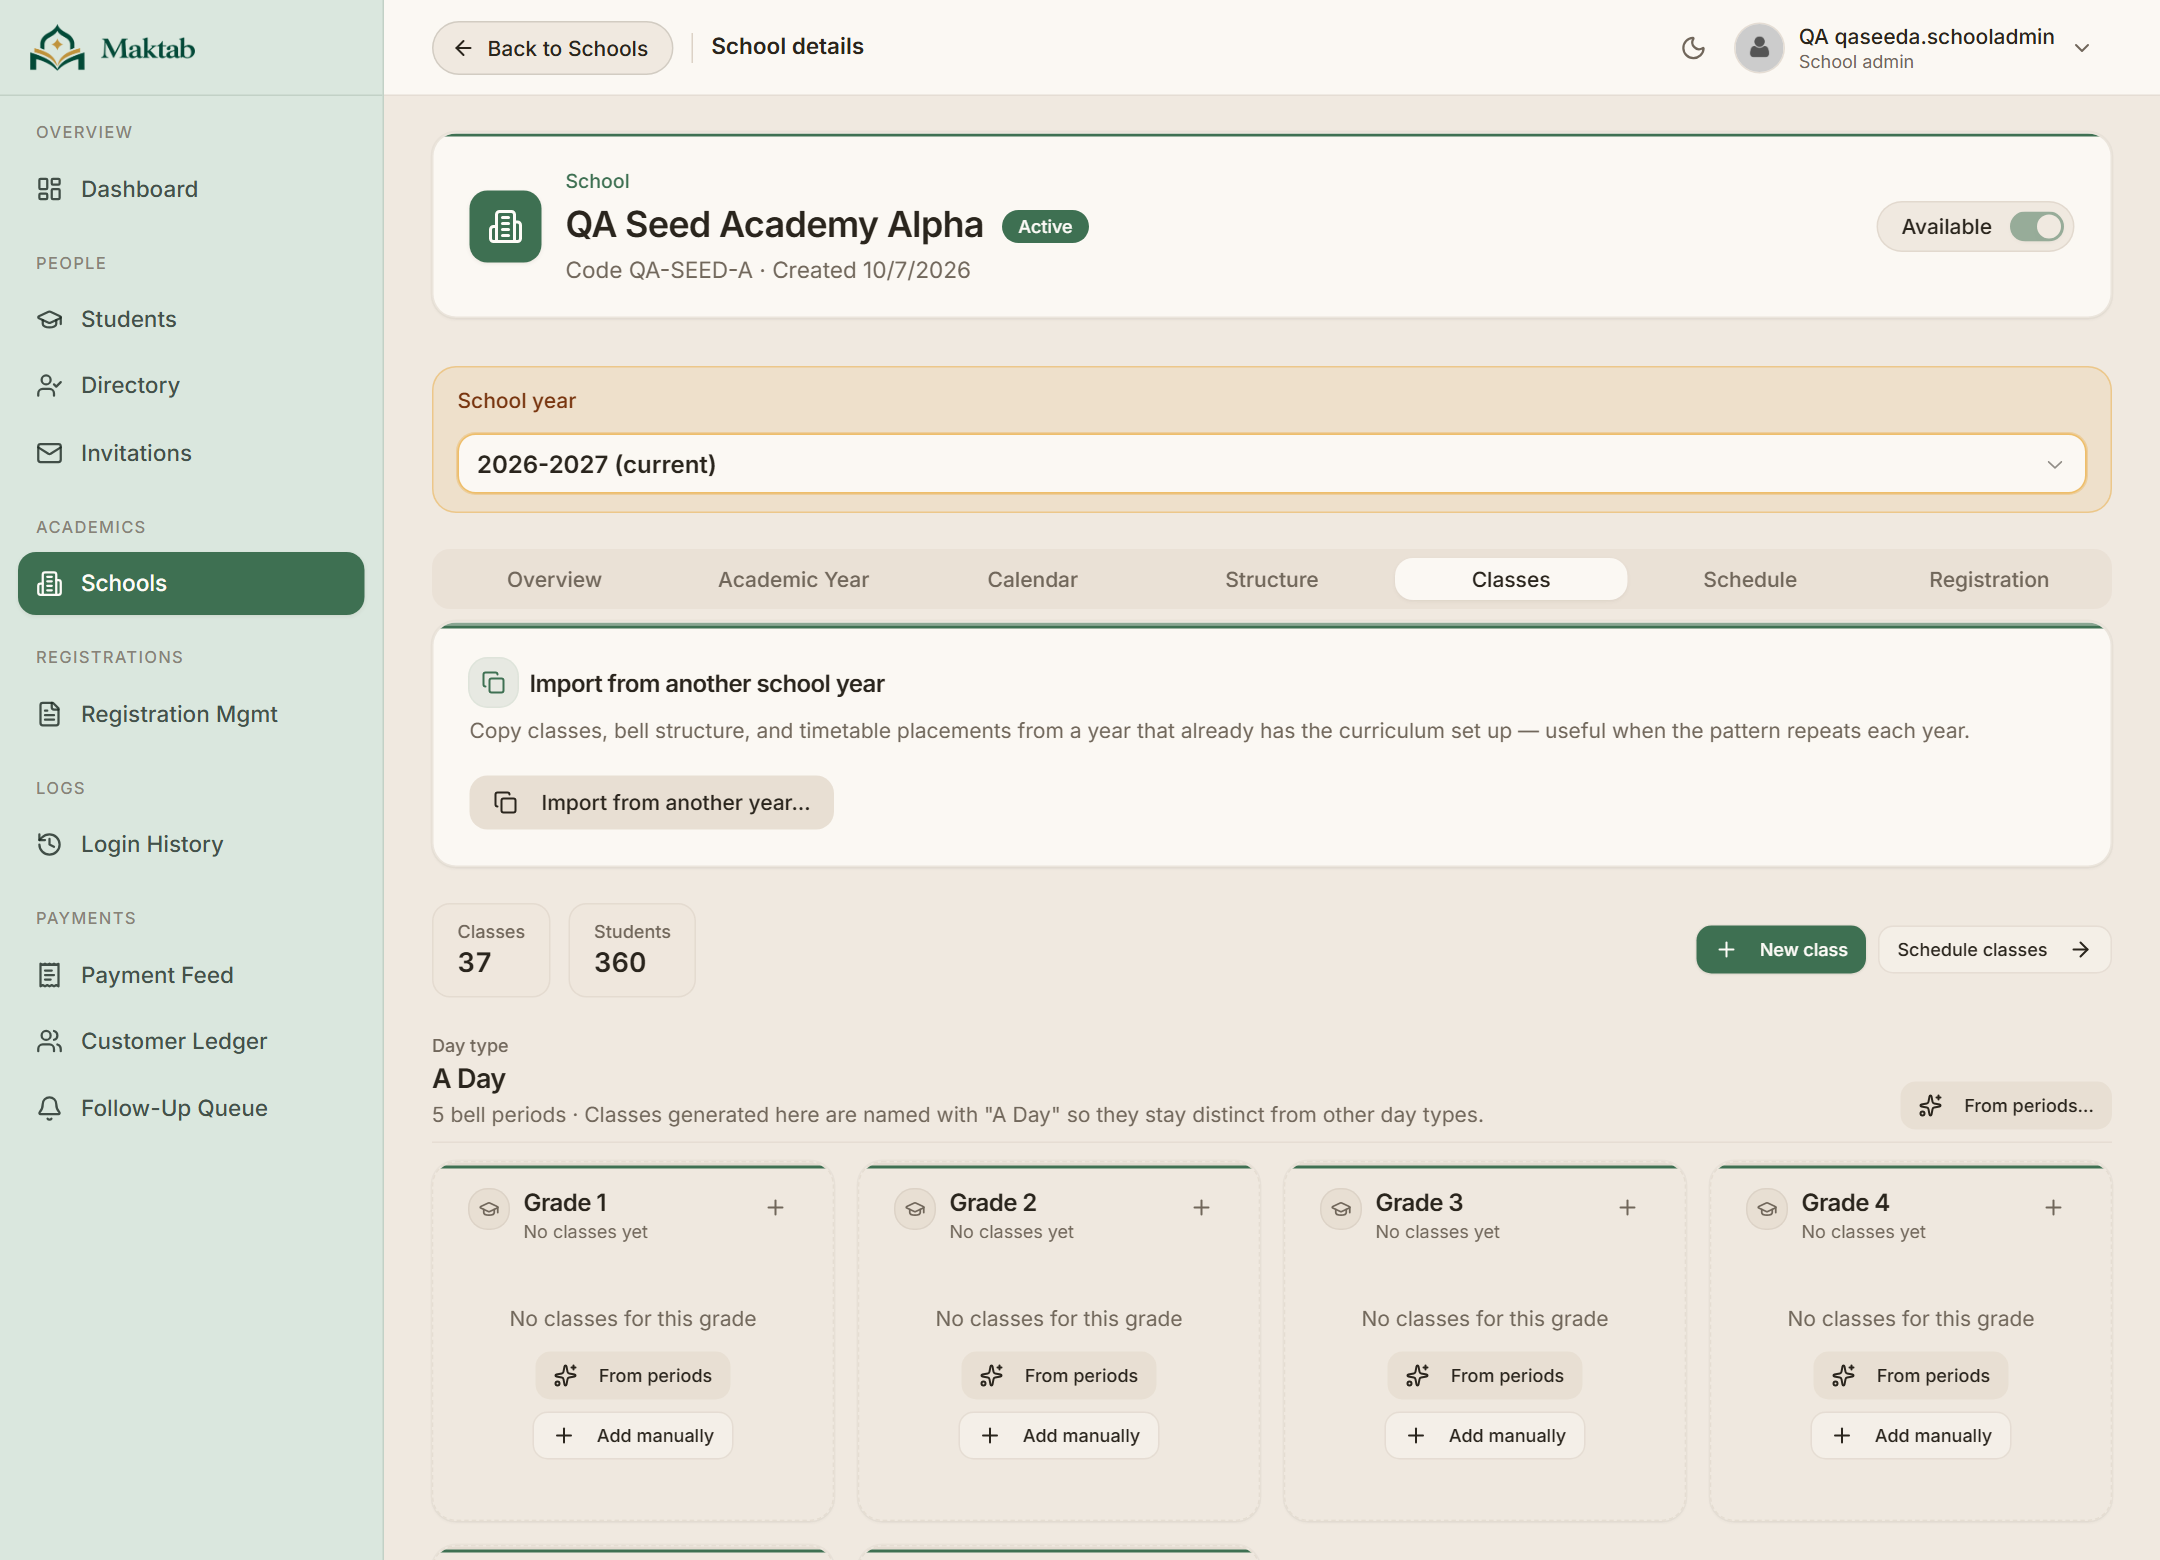Click Add manually under Grade 2
The width and height of the screenshot is (2160, 1560).
[x=1059, y=1436]
